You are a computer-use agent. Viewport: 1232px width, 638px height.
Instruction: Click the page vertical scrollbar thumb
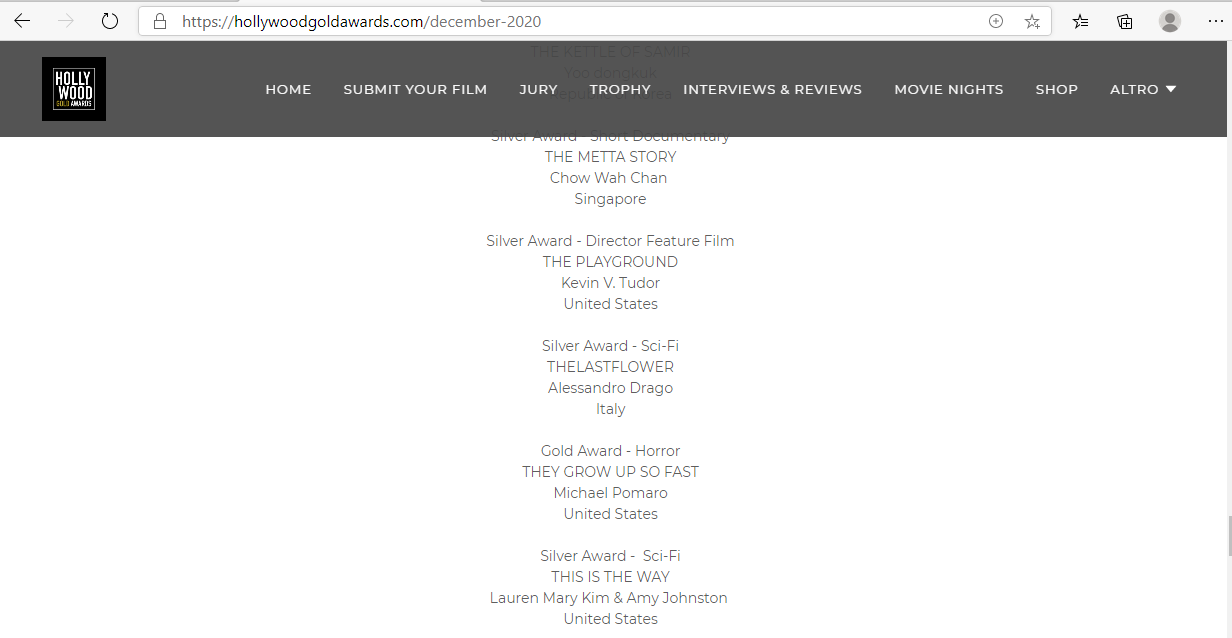point(1227,535)
